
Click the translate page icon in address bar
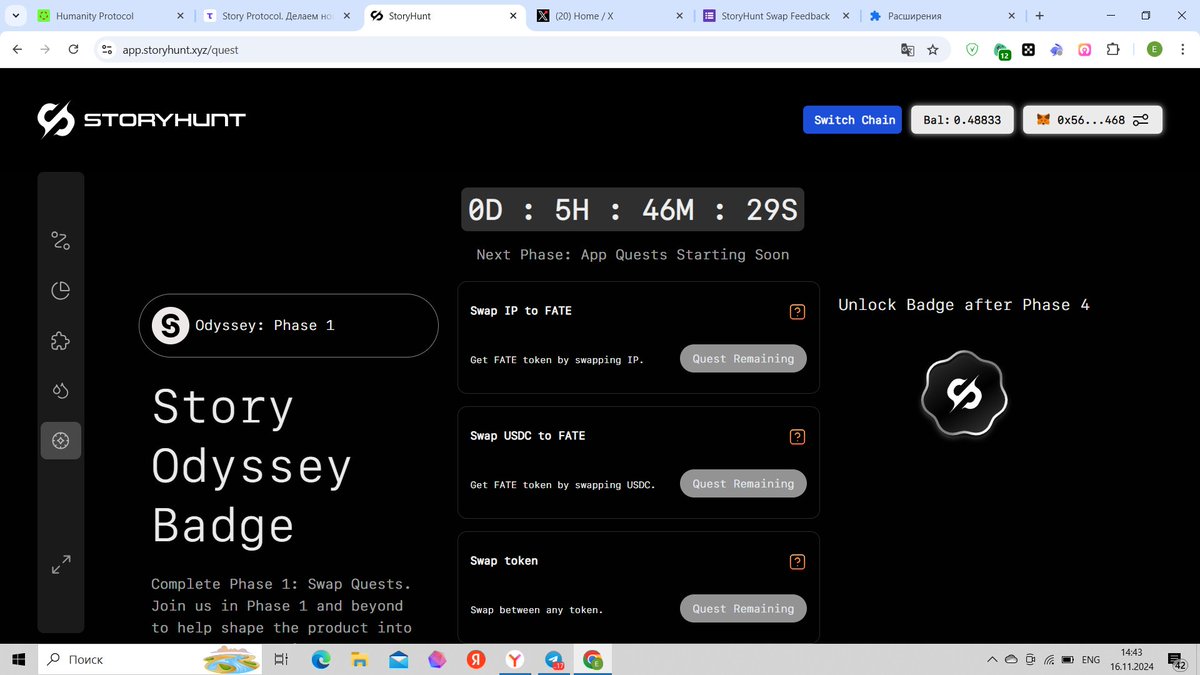[x=908, y=49]
